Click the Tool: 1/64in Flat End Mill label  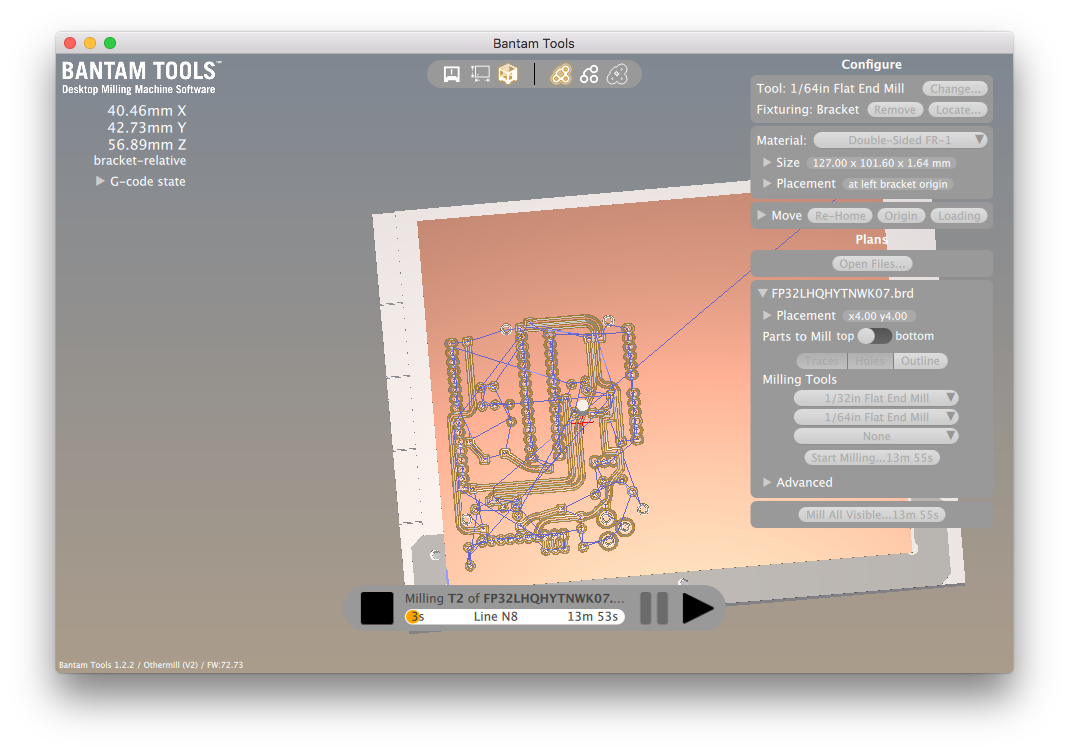(x=830, y=89)
